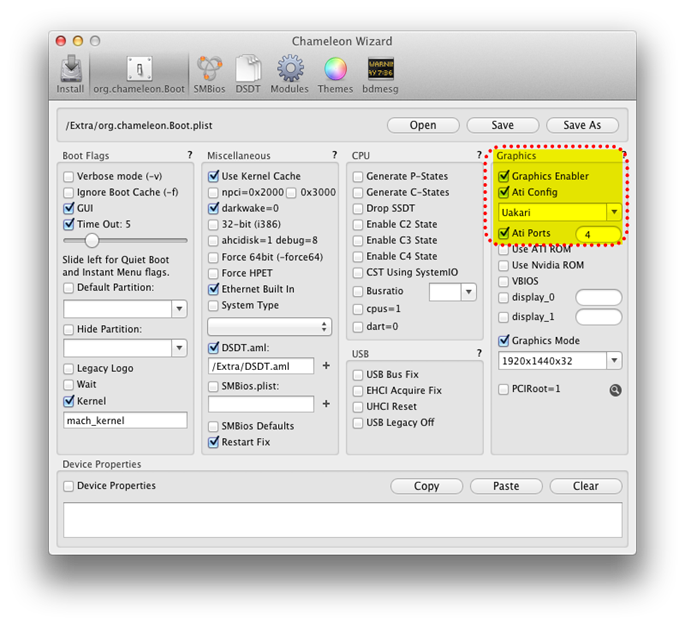The height and width of the screenshot is (625, 685).
Task: Click the CPU help question mark
Action: pos(479,155)
